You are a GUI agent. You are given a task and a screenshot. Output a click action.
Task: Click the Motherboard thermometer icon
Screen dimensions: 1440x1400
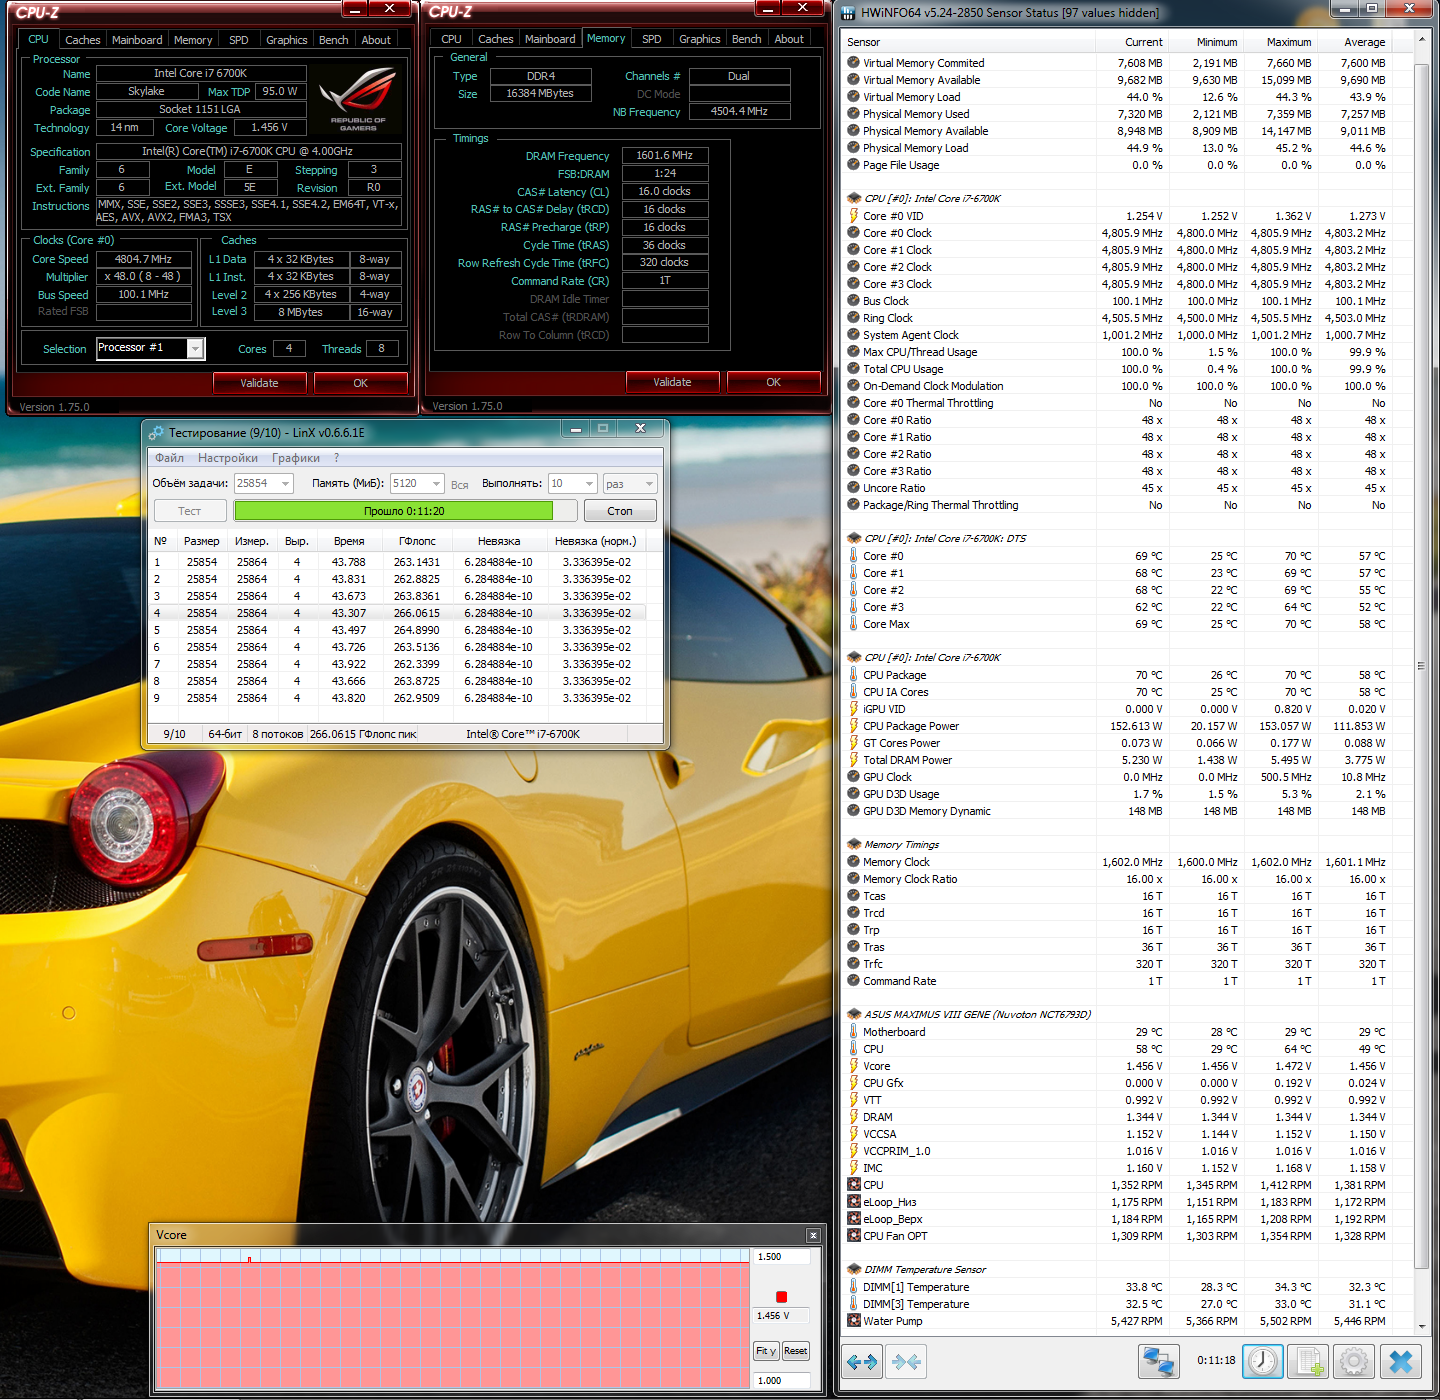click(853, 1032)
